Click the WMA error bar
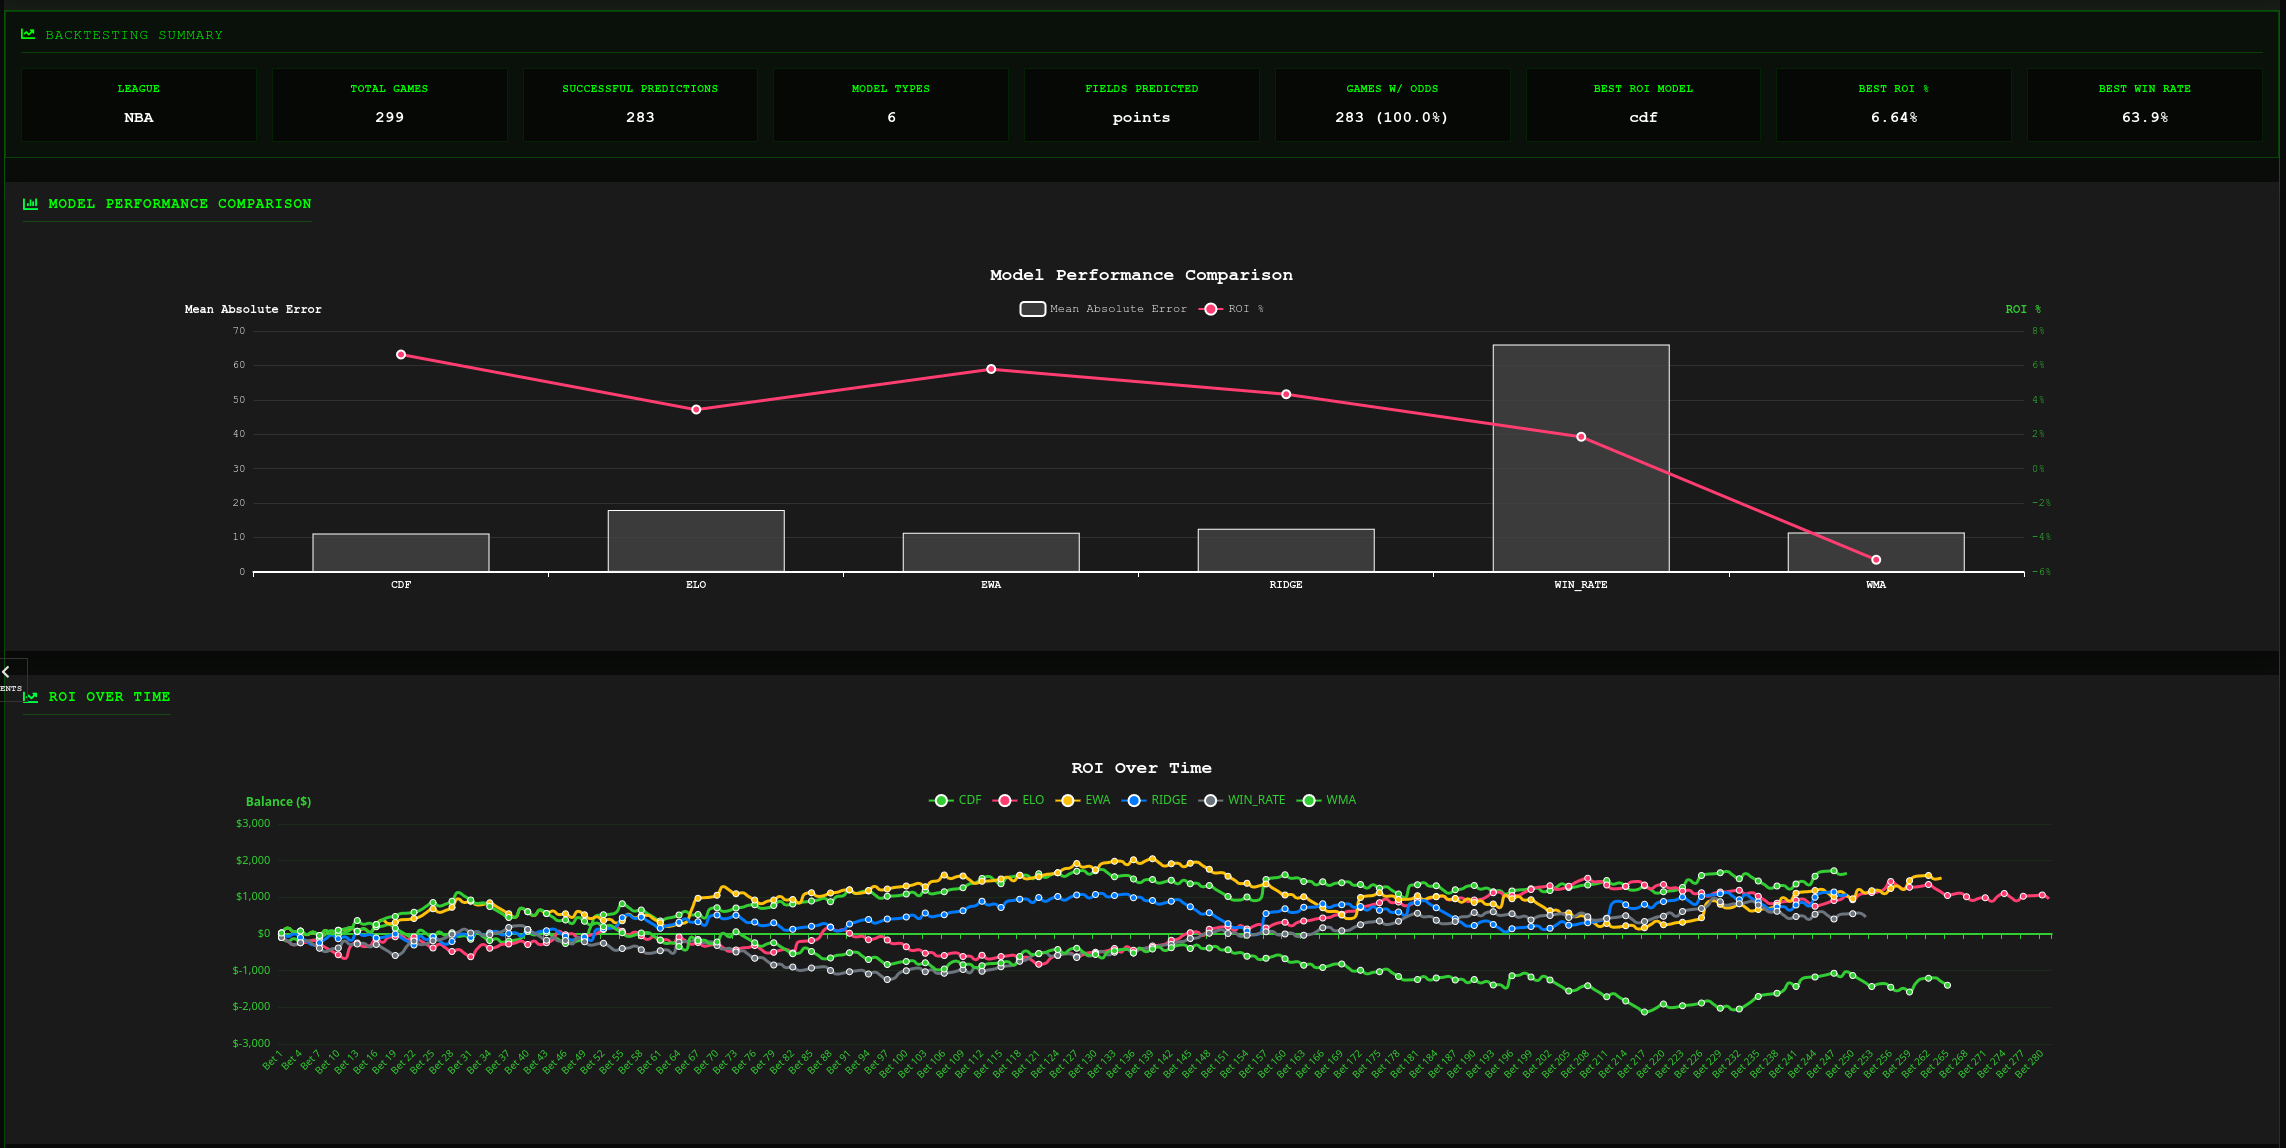The width and height of the screenshot is (2286, 1148). point(1876,552)
